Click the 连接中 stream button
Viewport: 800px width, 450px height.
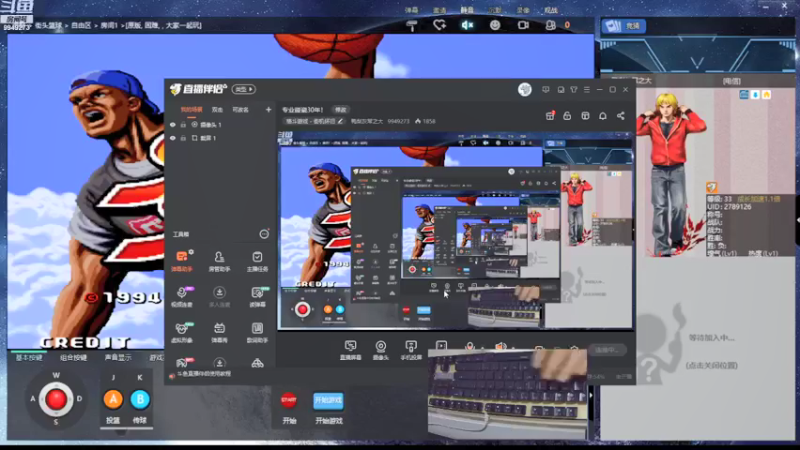tap(607, 349)
